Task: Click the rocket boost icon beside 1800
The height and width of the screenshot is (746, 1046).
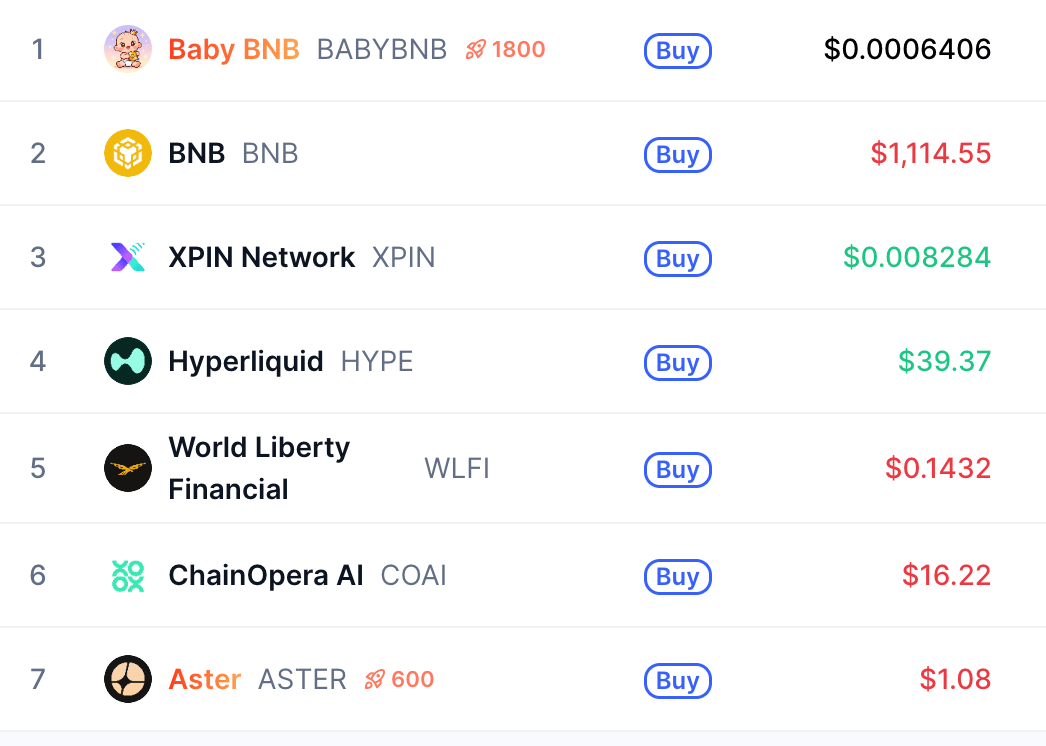Action: [x=476, y=49]
